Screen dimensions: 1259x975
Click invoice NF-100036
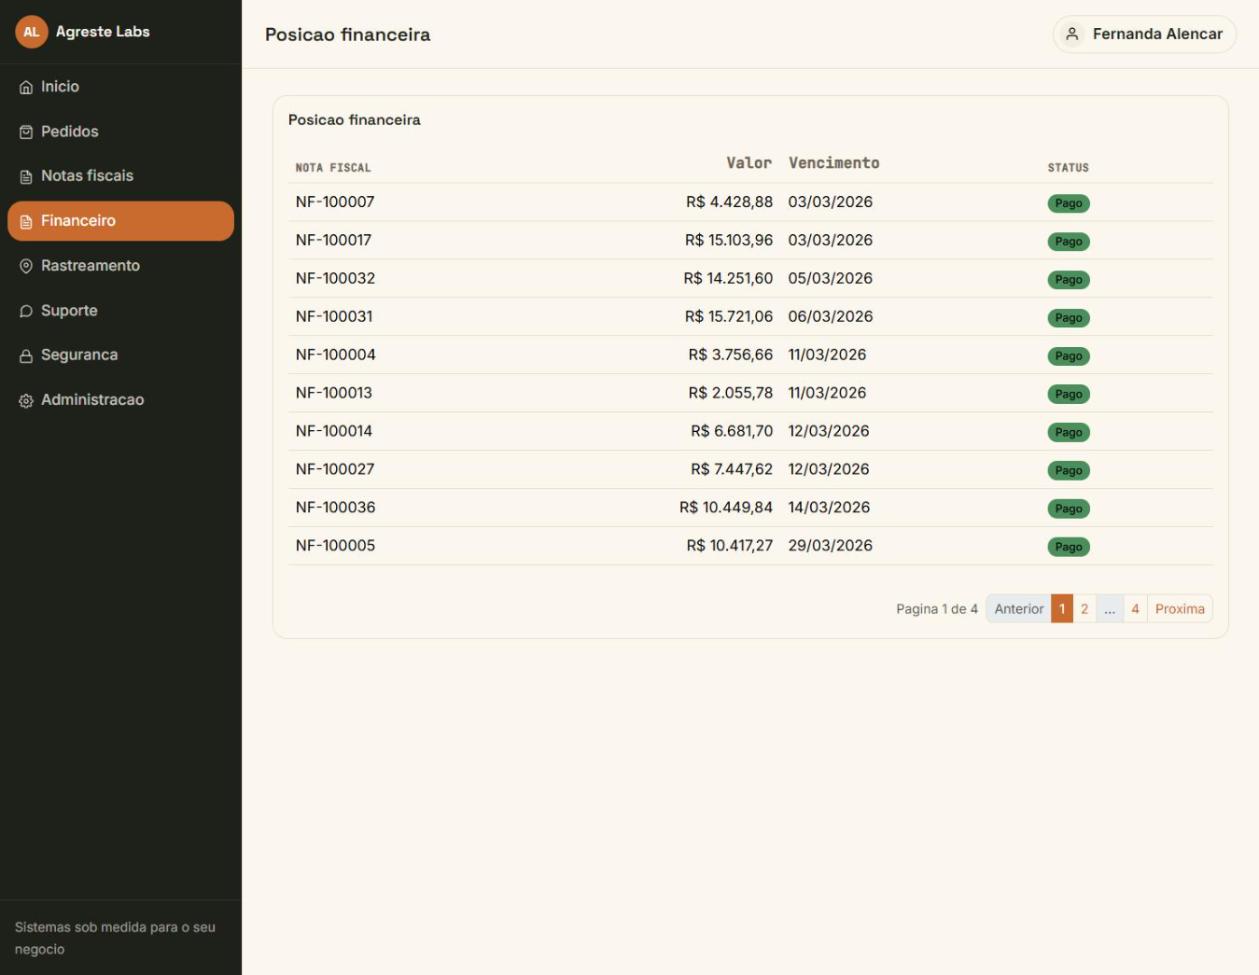(x=335, y=507)
